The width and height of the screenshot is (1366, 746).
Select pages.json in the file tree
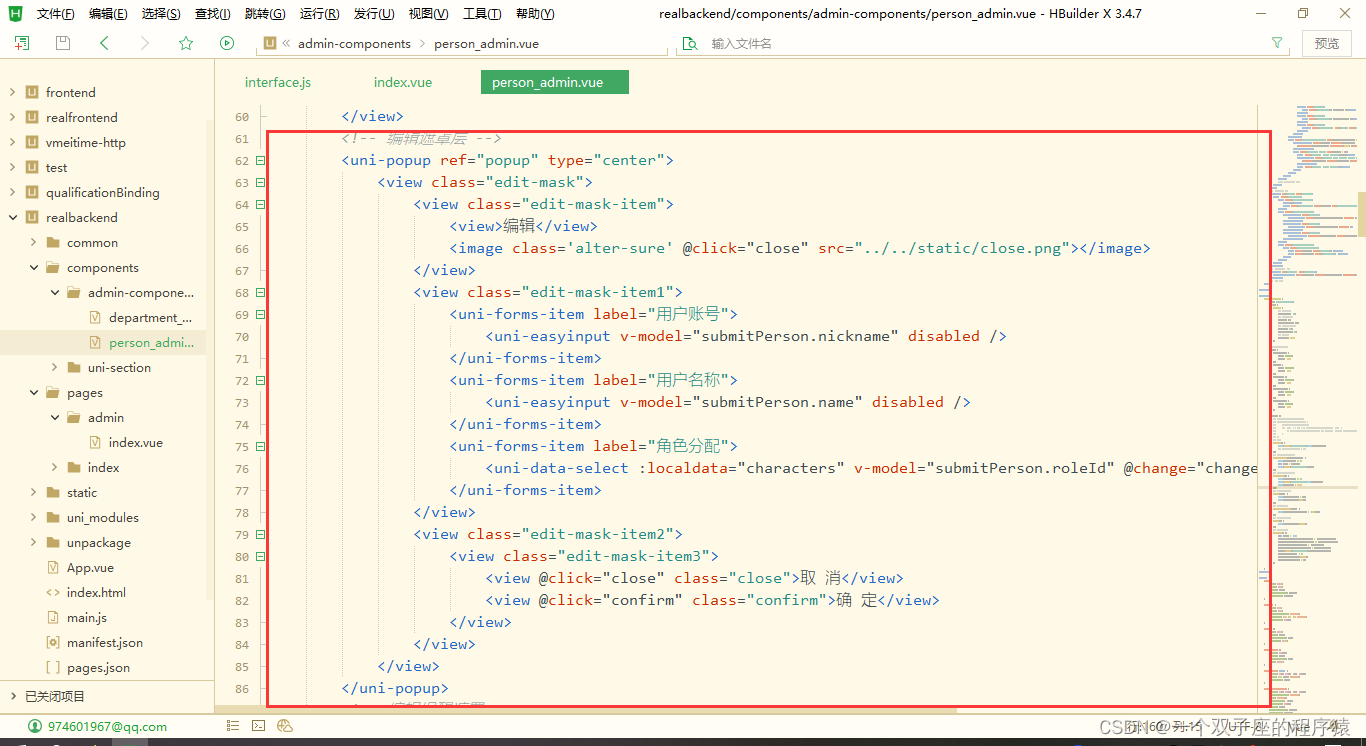(98, 667)
